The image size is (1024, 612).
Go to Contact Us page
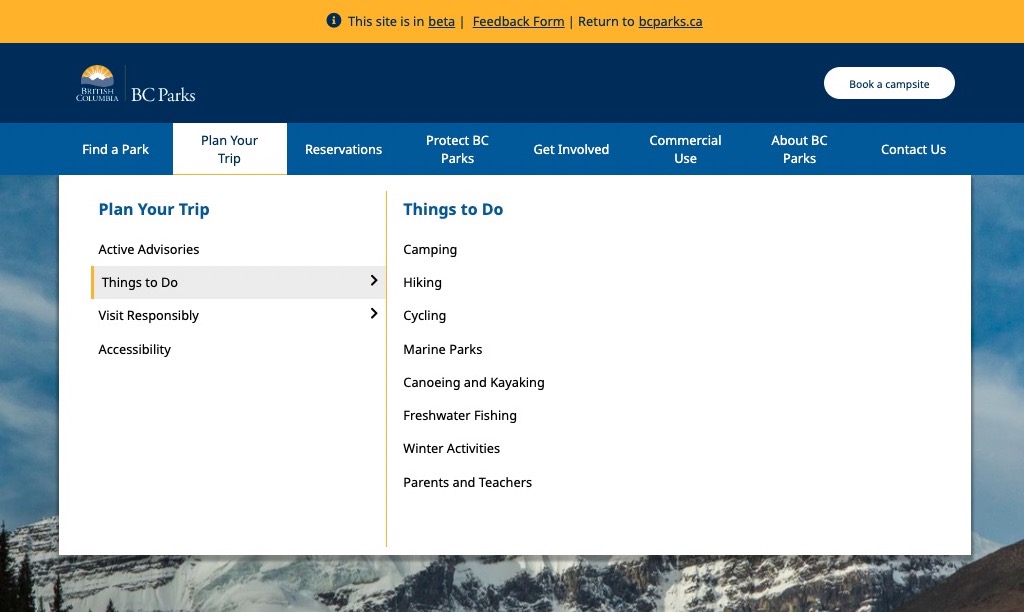pos(913,149)
